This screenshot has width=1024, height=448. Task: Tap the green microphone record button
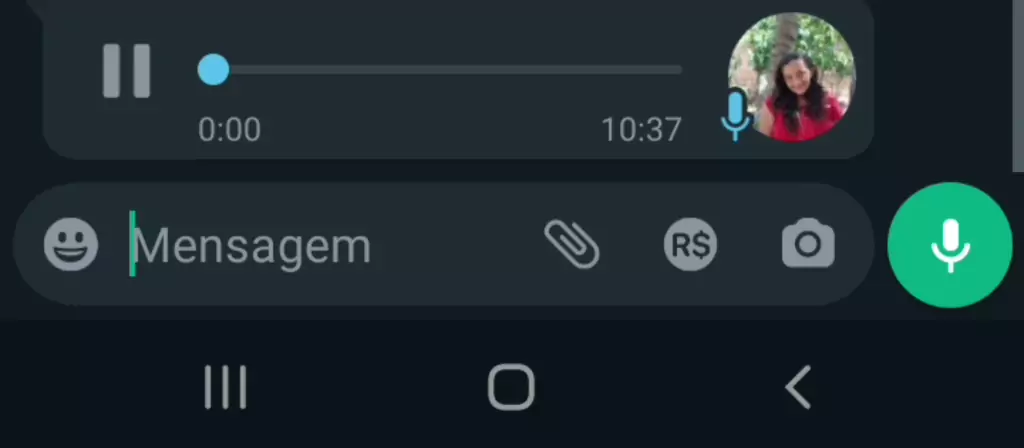(x=950, y=245)
